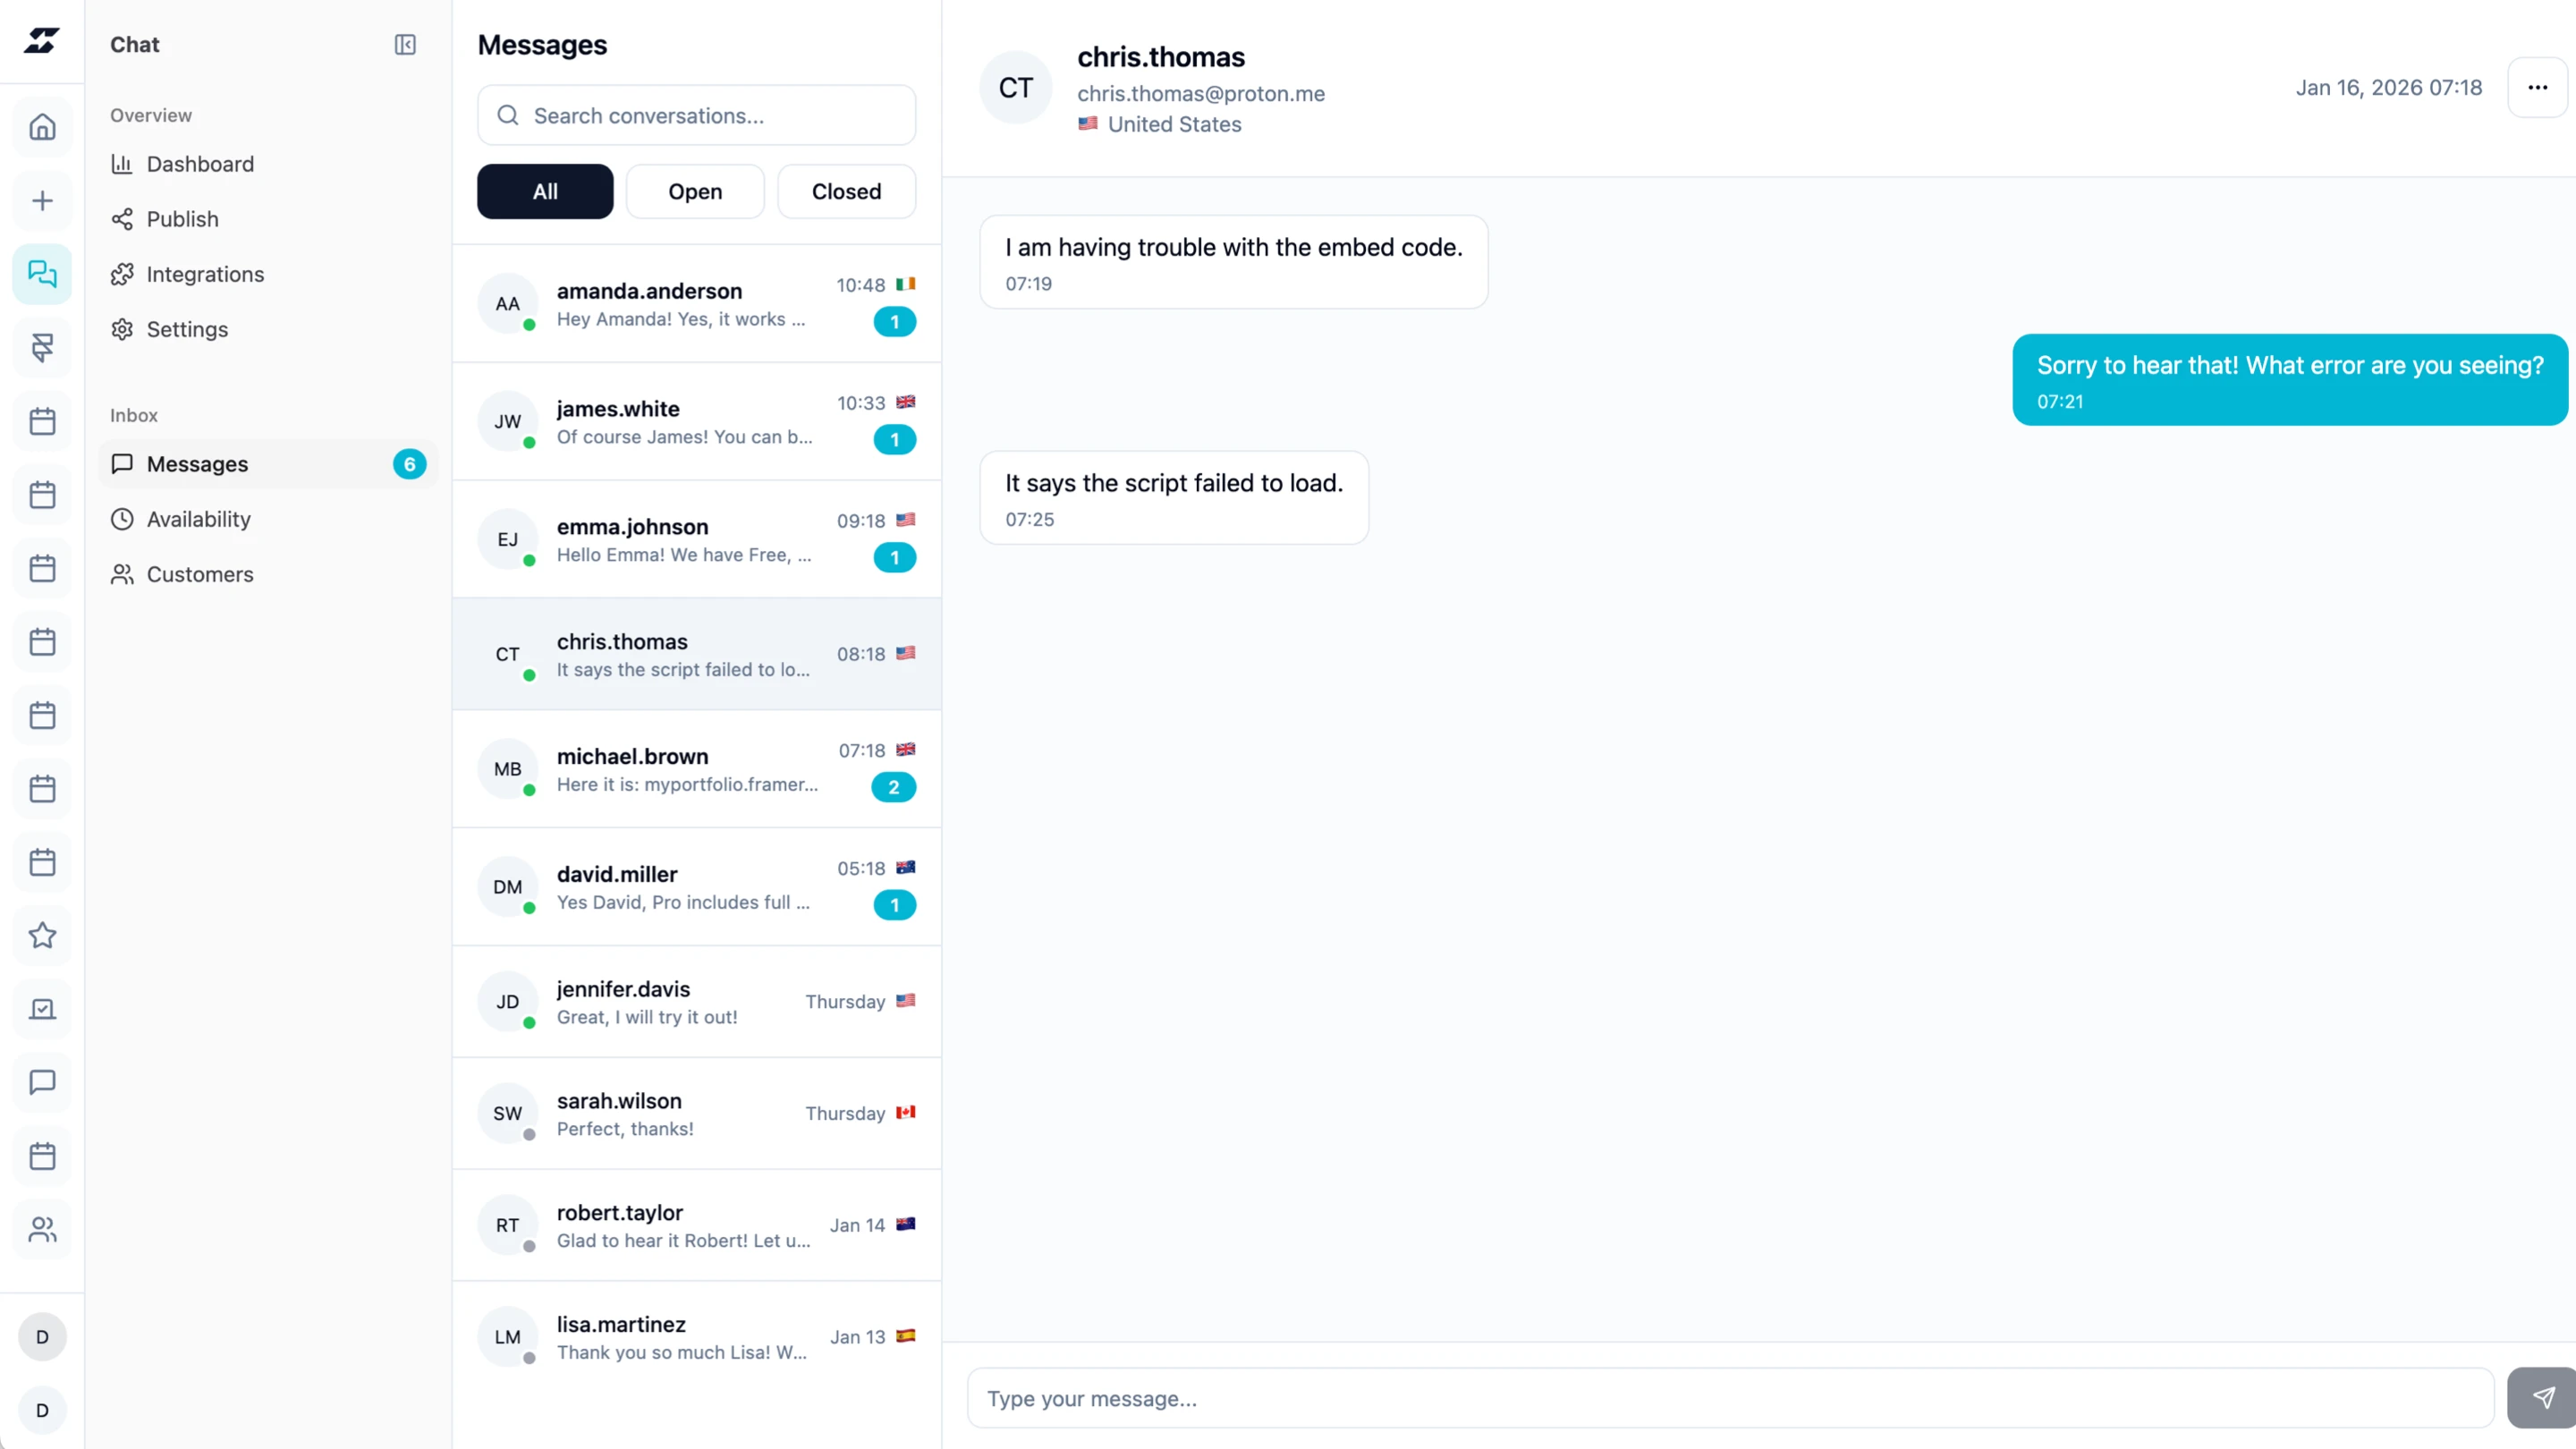Screen dimensions: 2576x1449
Task: Click the plus icon in left rail
Action: coord(42,201)
